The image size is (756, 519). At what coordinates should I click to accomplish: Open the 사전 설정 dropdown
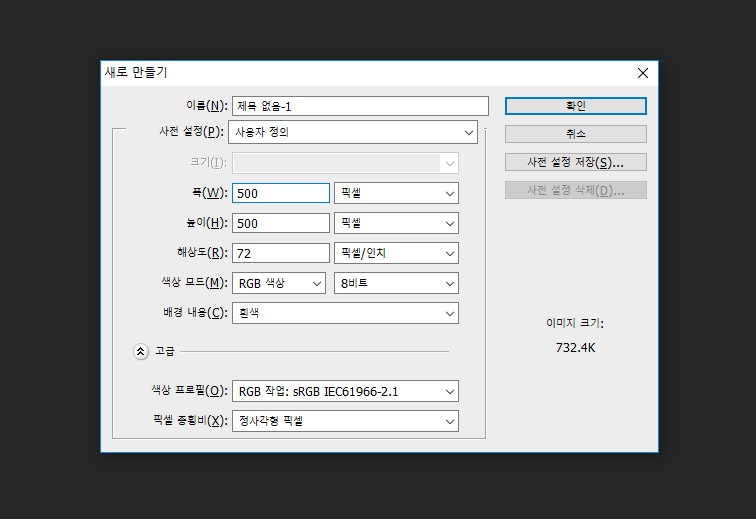tap(353, 132)
